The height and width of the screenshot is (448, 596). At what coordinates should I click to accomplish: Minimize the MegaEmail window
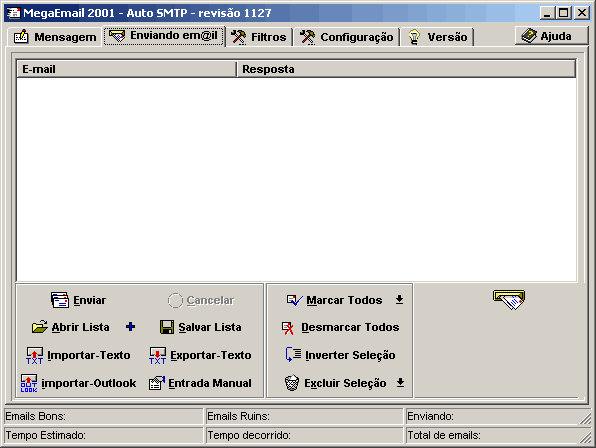(547, 13)
